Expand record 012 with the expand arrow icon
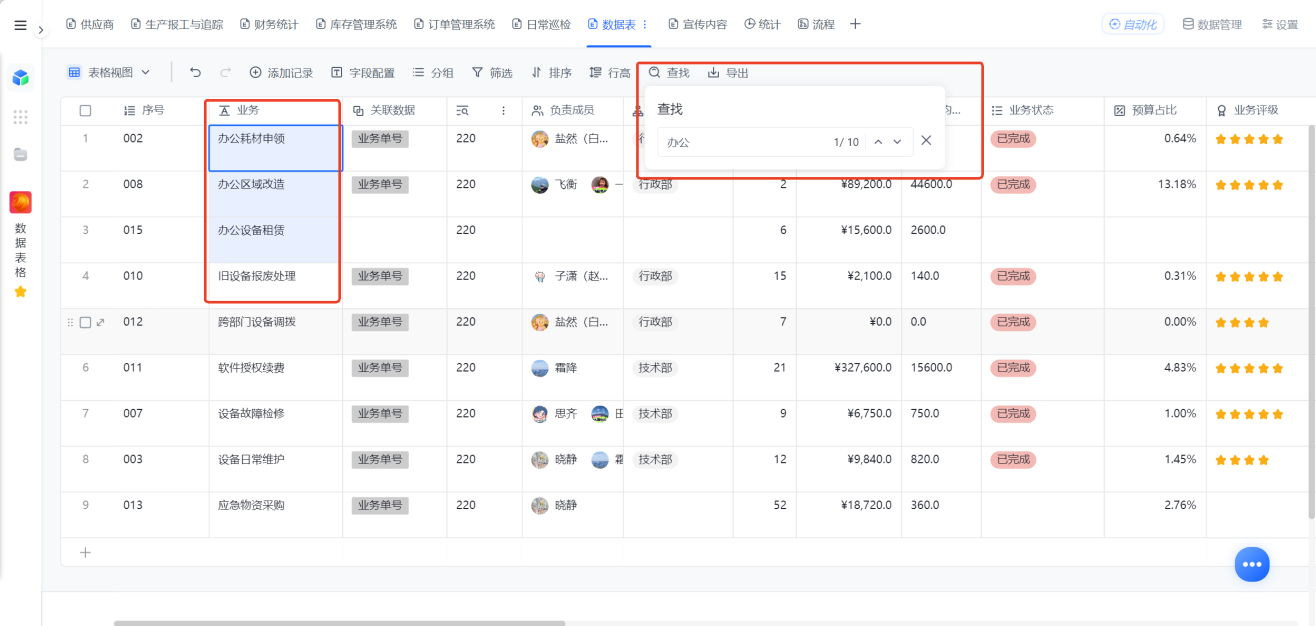The image size is (1316, 626). [x=100, y=322]
